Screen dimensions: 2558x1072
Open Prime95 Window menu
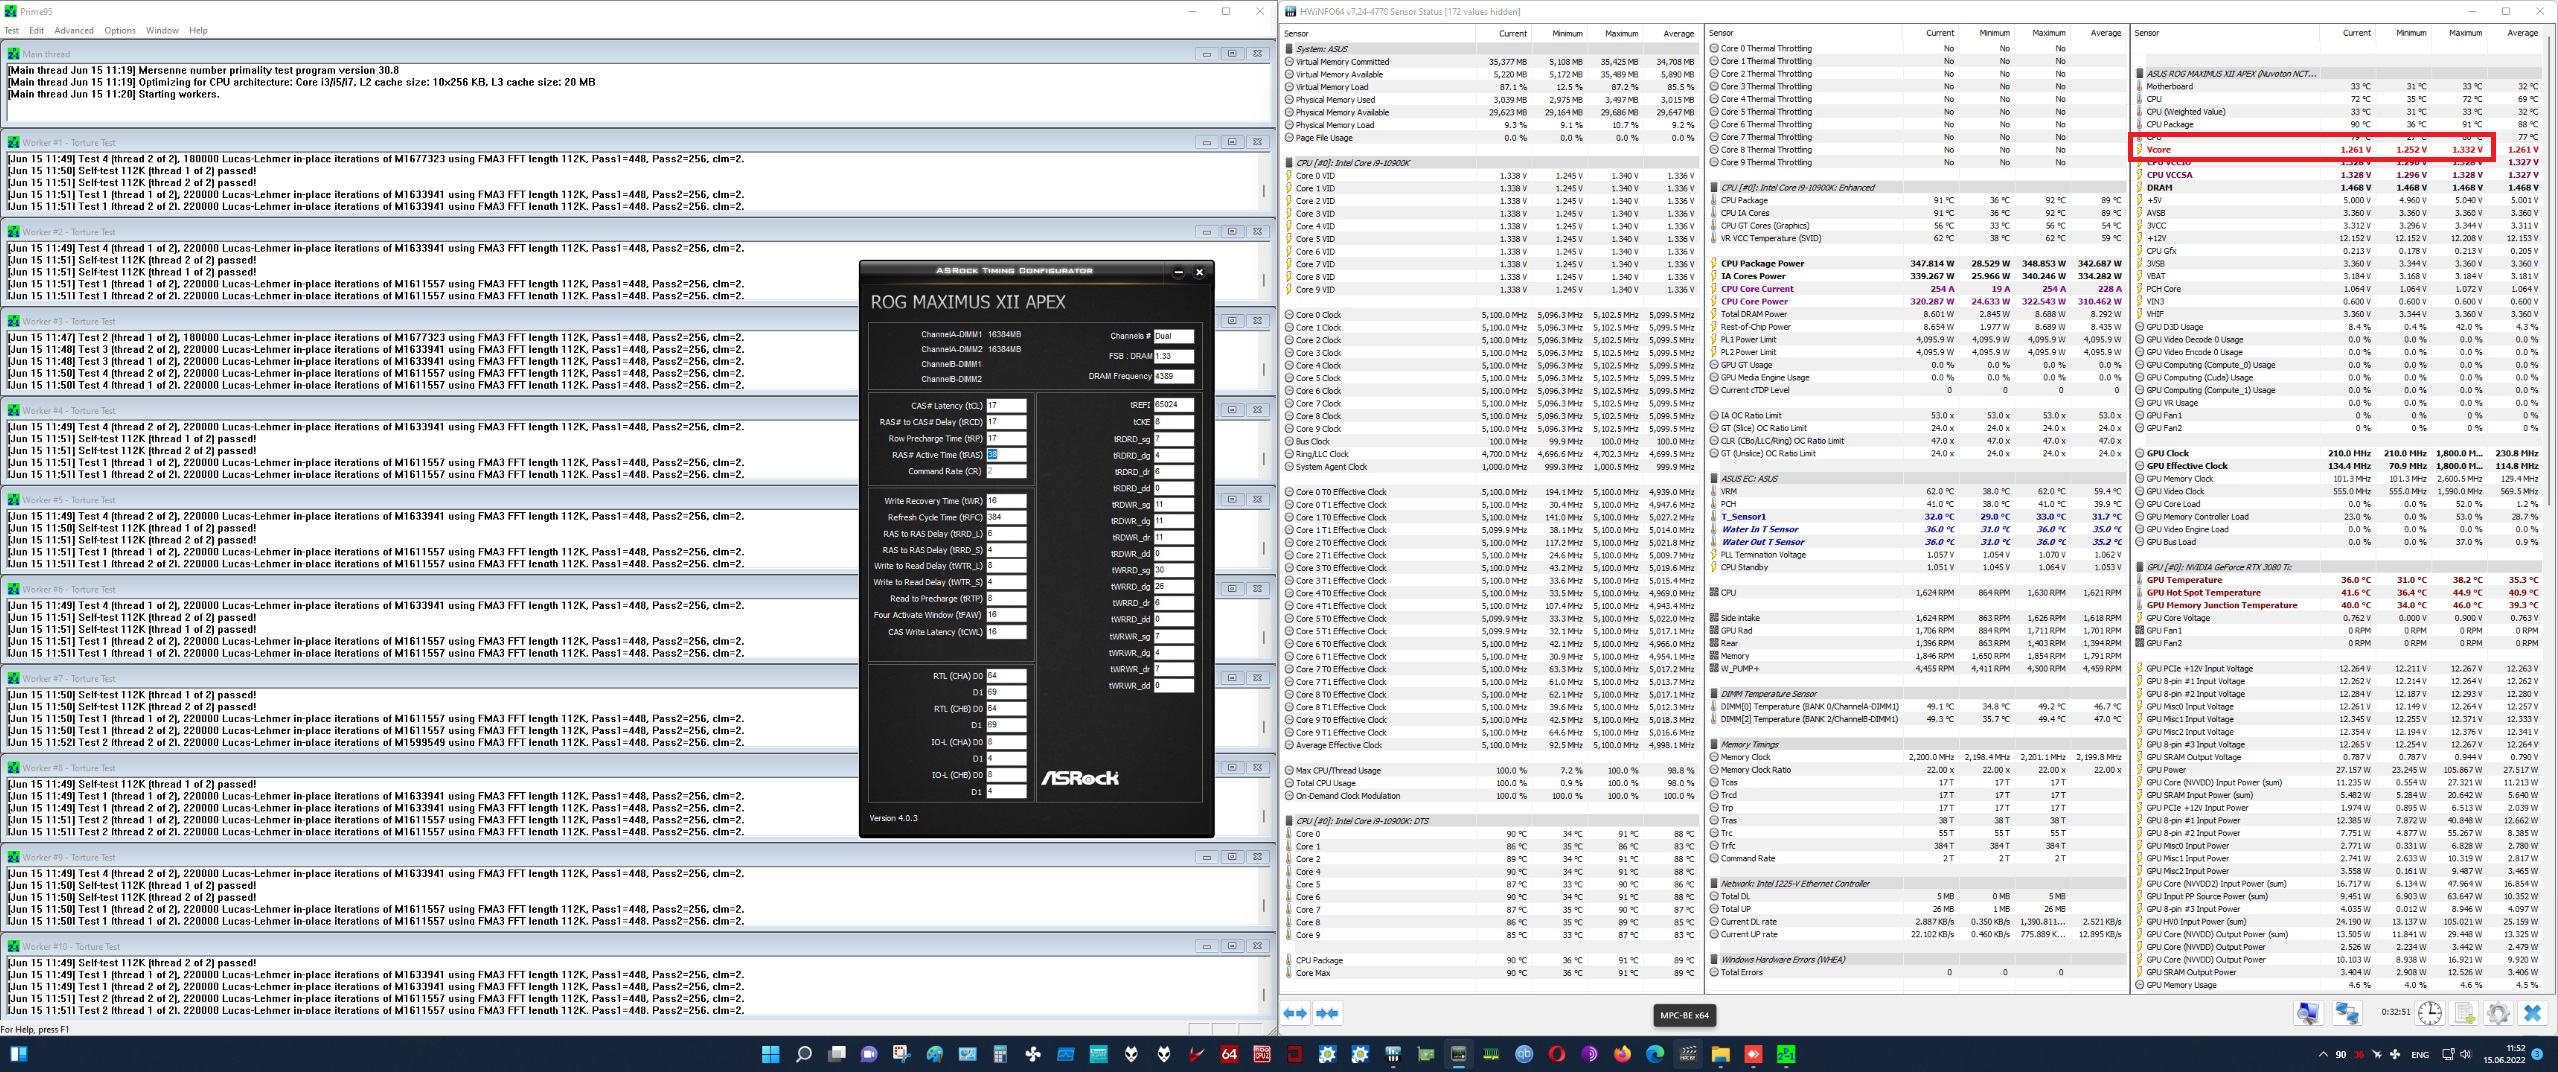click(162, 30)
